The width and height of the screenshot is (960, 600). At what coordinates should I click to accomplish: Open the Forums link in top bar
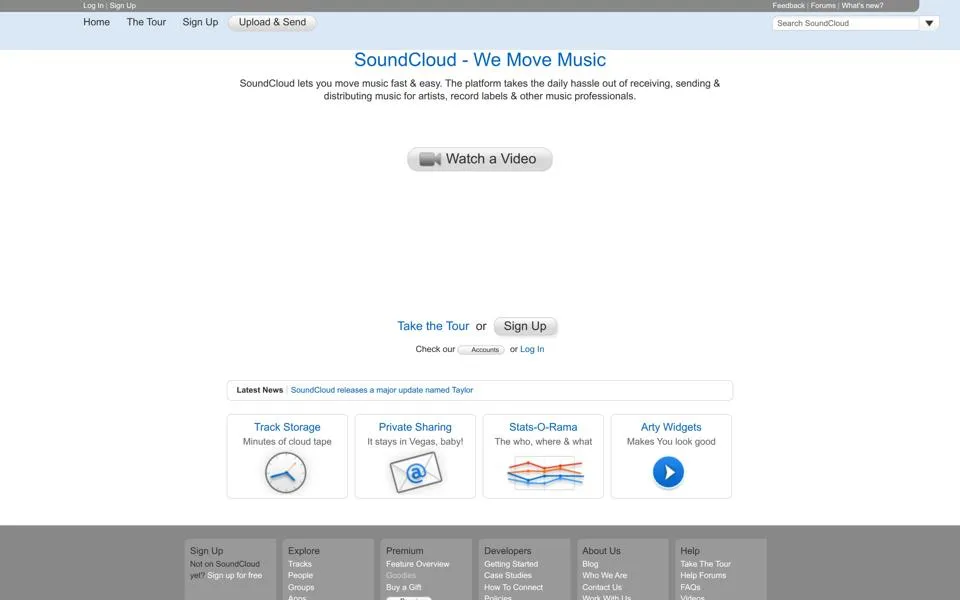pyautogui.click(x=823, y=6)
